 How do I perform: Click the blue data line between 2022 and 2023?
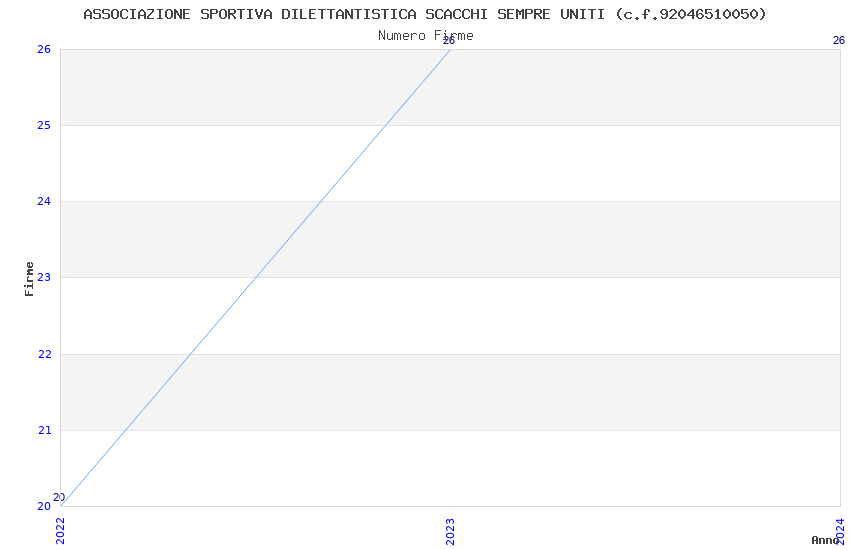tap(255, 277)
